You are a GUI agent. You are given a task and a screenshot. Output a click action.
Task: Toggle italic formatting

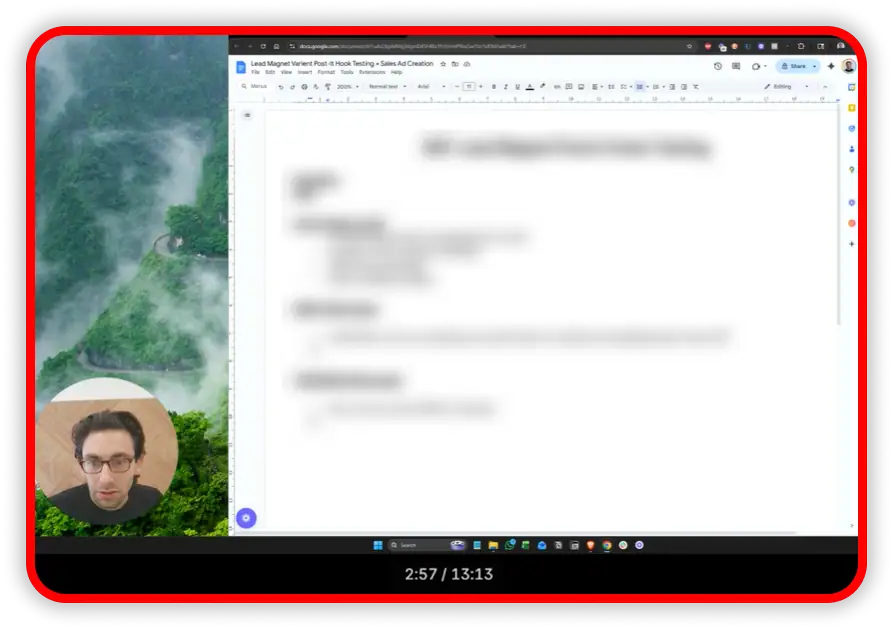505,87
